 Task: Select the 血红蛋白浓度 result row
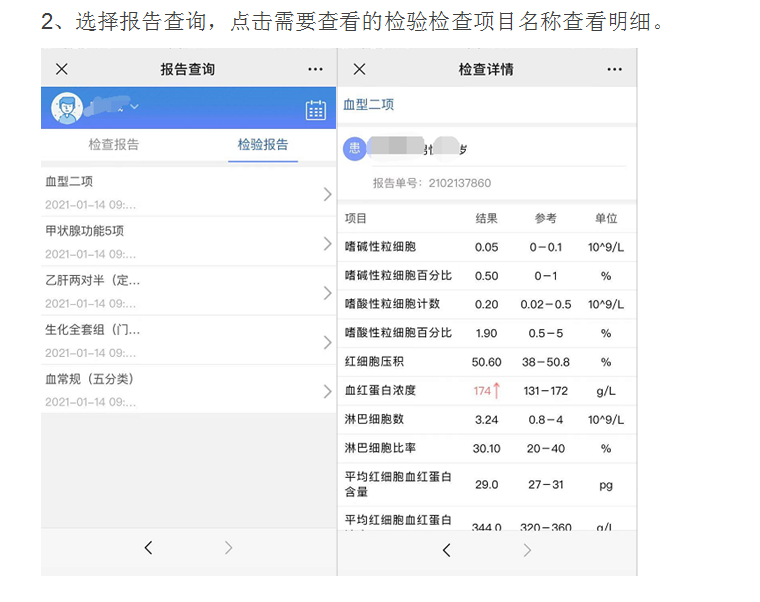(x=486, y=390)
